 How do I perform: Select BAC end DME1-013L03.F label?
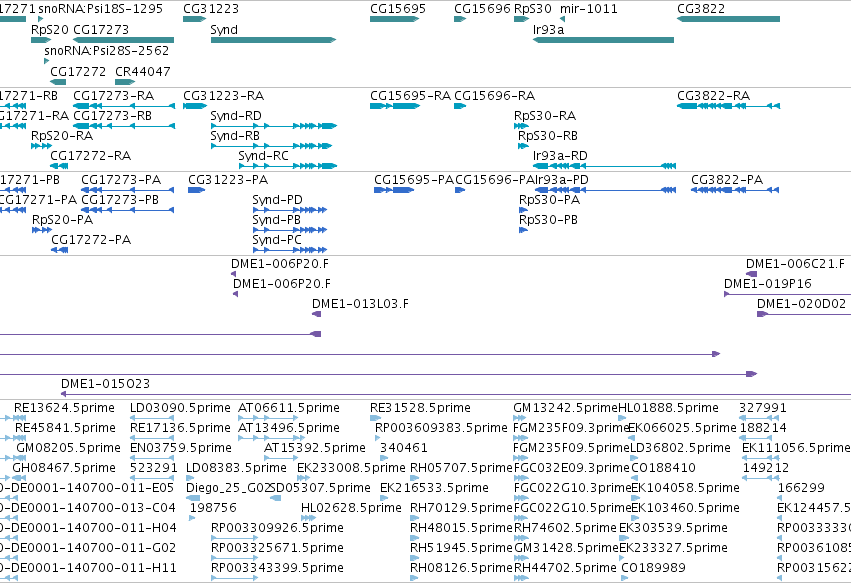coord(360,304)
